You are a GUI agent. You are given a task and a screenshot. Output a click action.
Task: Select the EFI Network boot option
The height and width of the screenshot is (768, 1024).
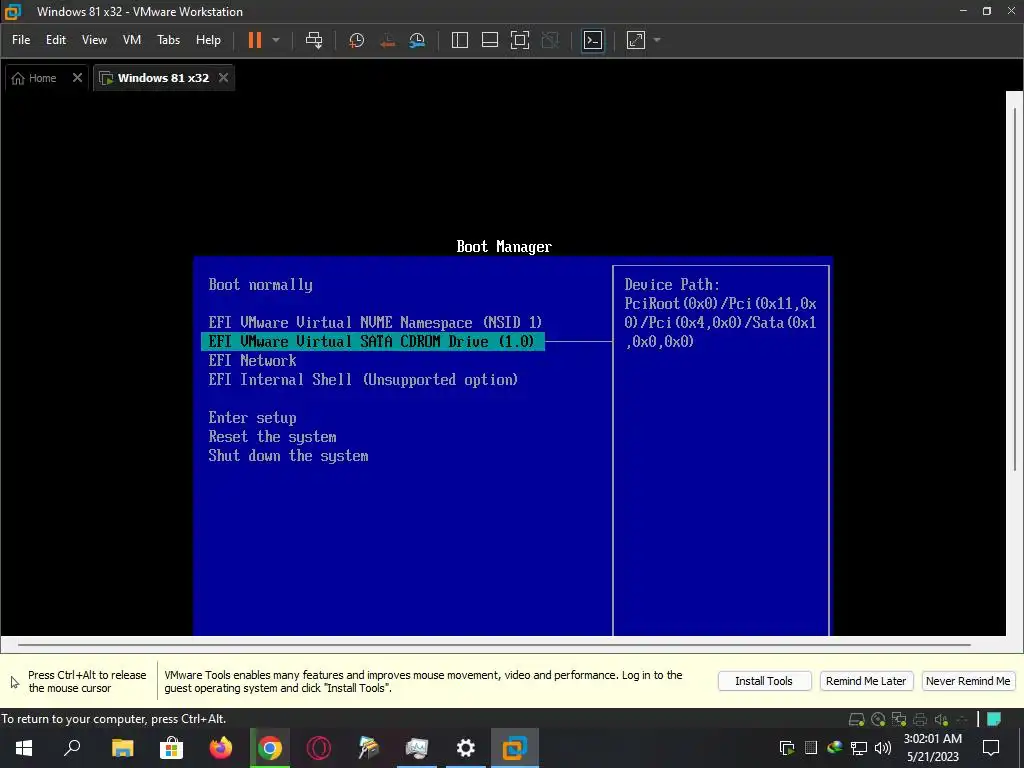253,360
